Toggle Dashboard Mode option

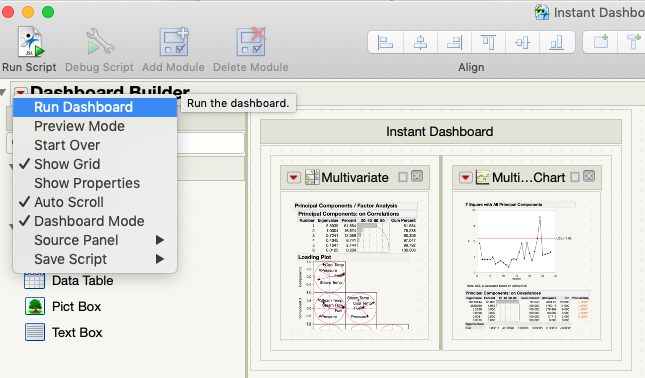pos(95,221)
